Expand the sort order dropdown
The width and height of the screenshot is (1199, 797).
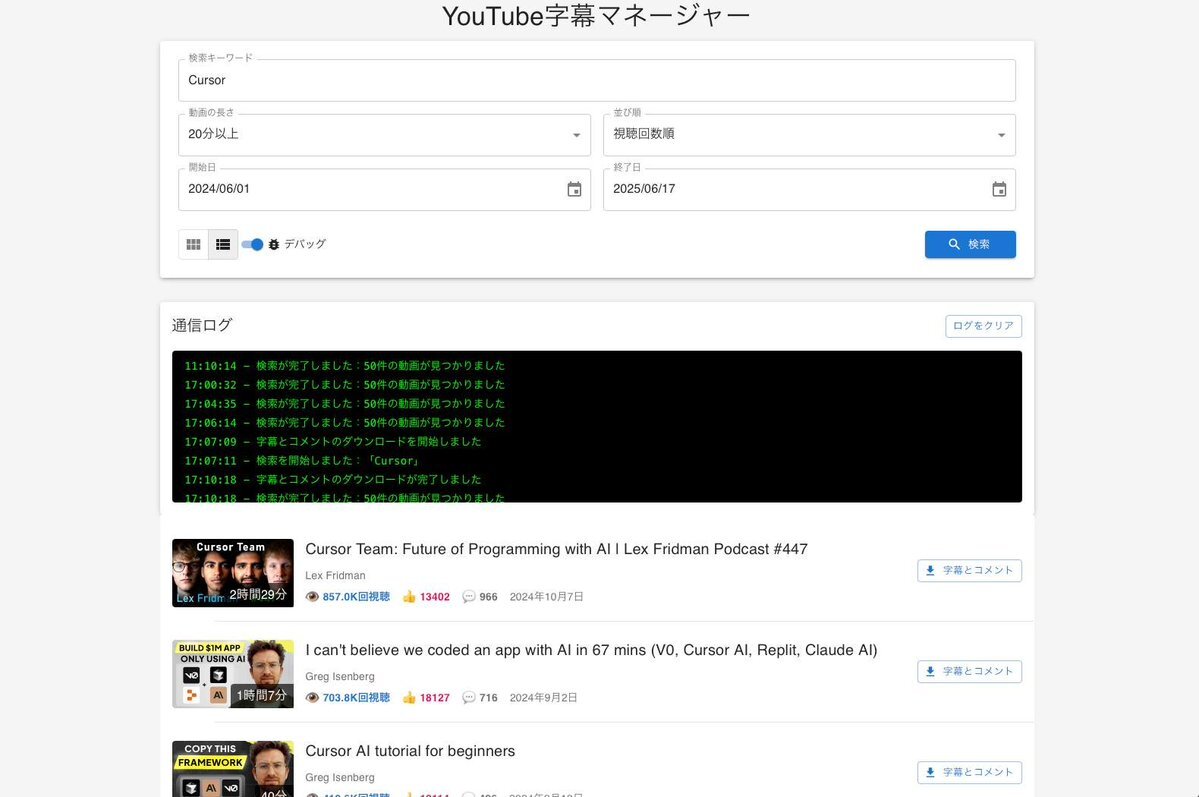click(809, 135)
